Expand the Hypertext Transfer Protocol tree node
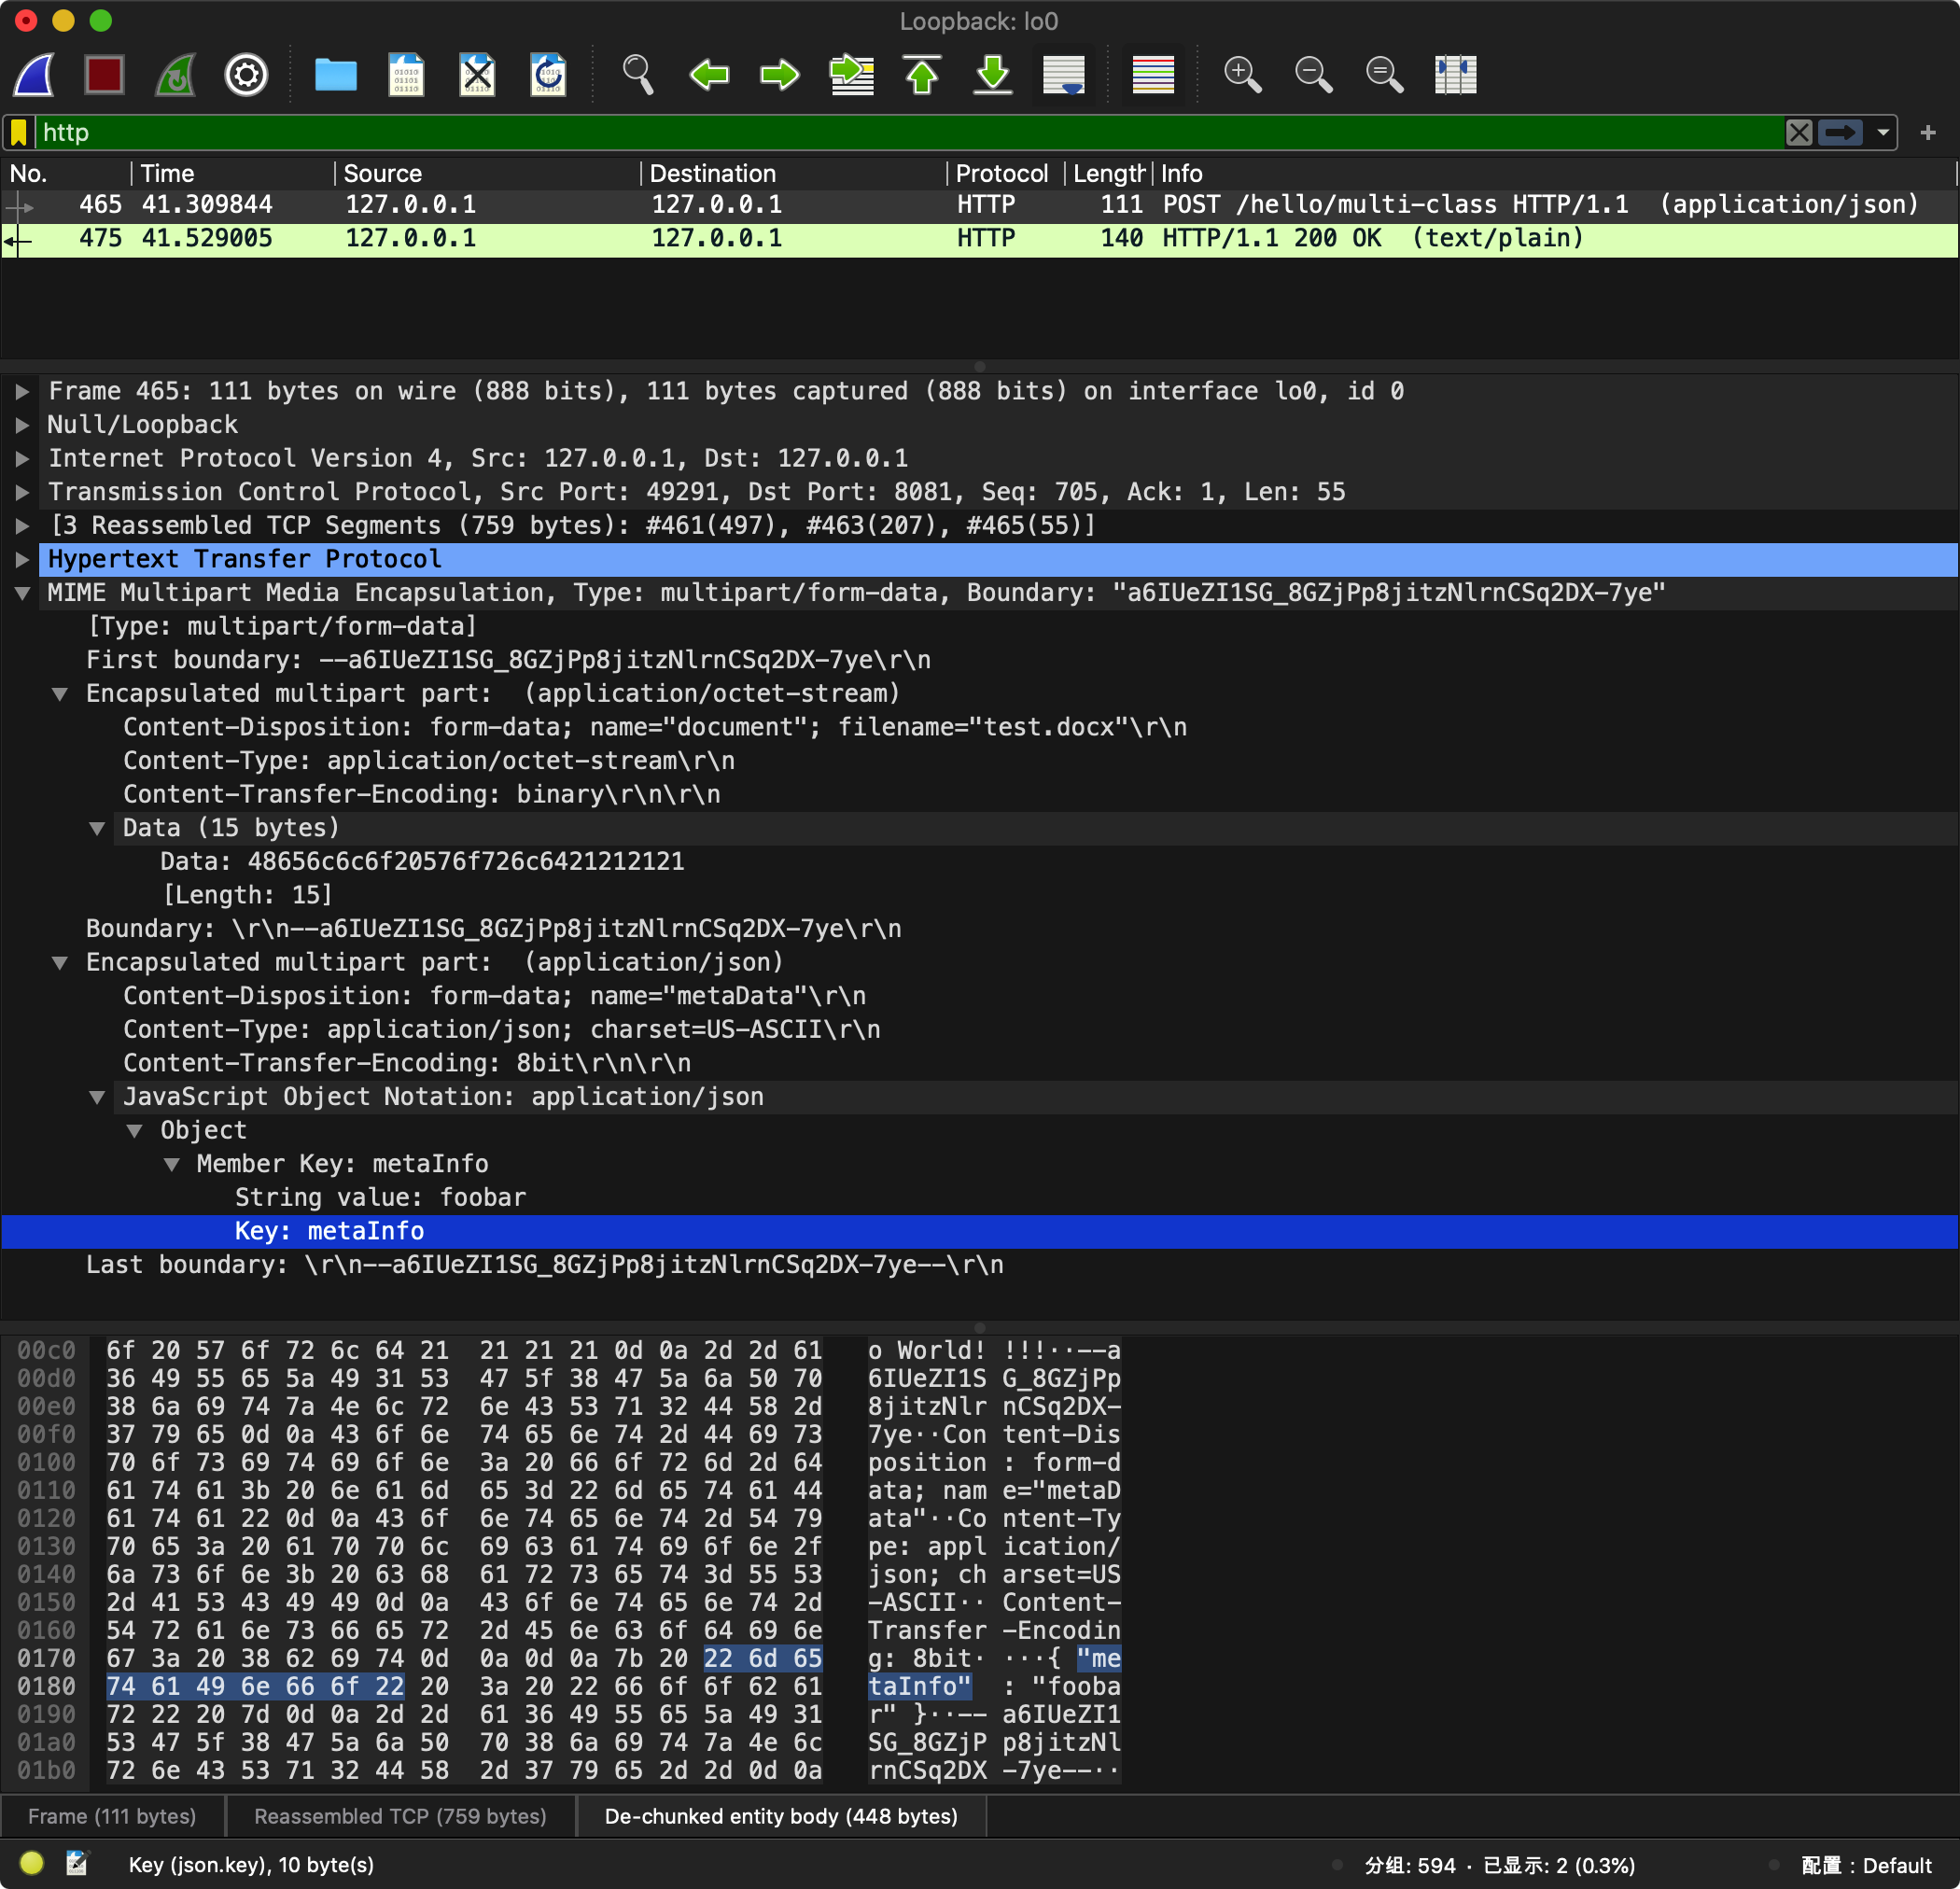Viewport: 1960px width, 1889px height. click(22, 559)
